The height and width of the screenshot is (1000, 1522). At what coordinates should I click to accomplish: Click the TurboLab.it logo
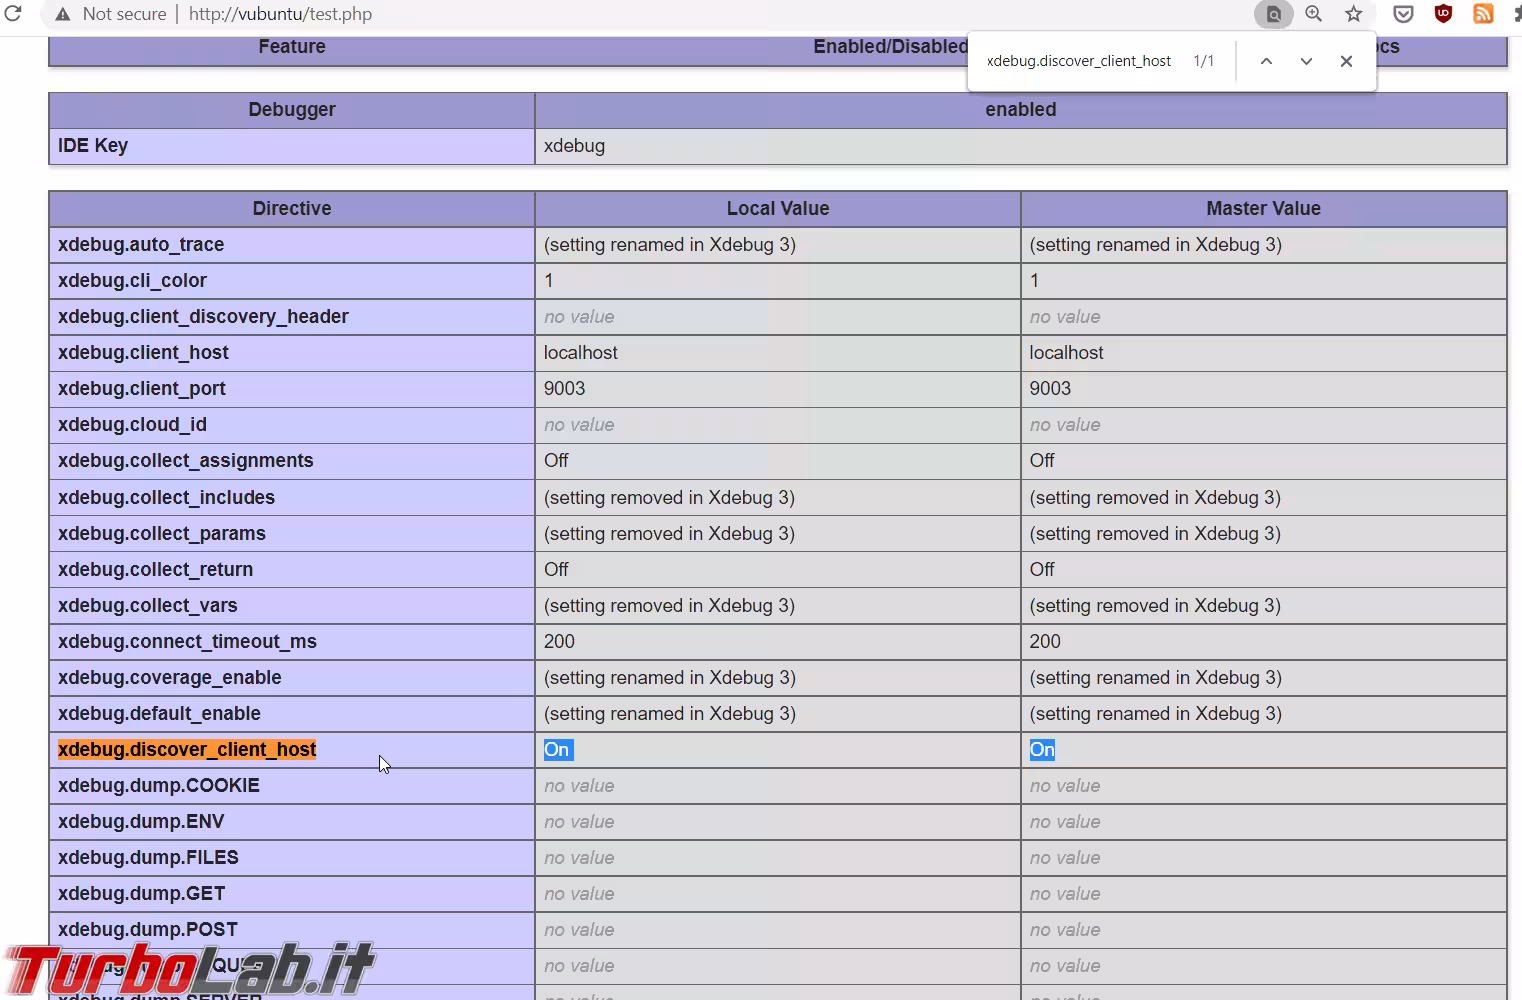pos(188,968)
